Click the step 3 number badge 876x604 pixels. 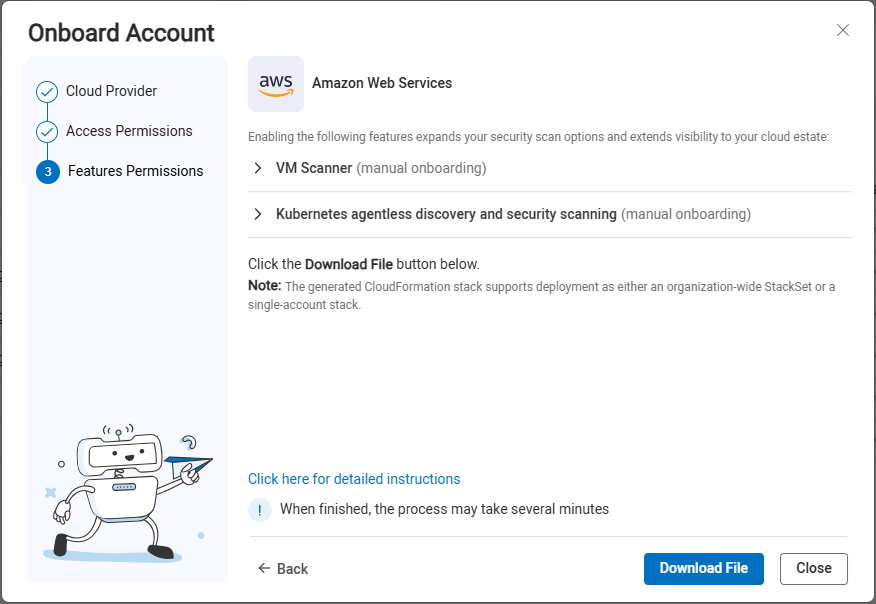47,172
